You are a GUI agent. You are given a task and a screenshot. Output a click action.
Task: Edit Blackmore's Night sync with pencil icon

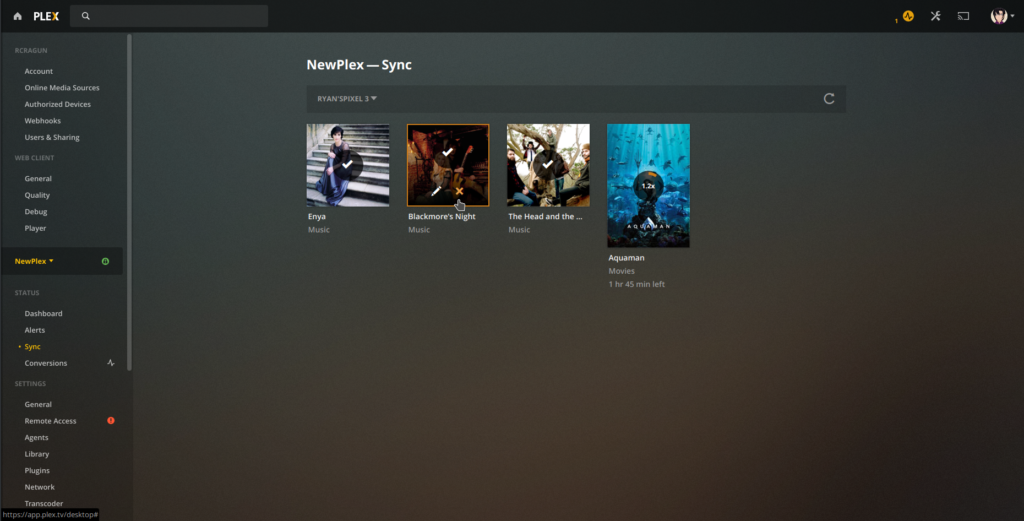click(x=436, y=191)
